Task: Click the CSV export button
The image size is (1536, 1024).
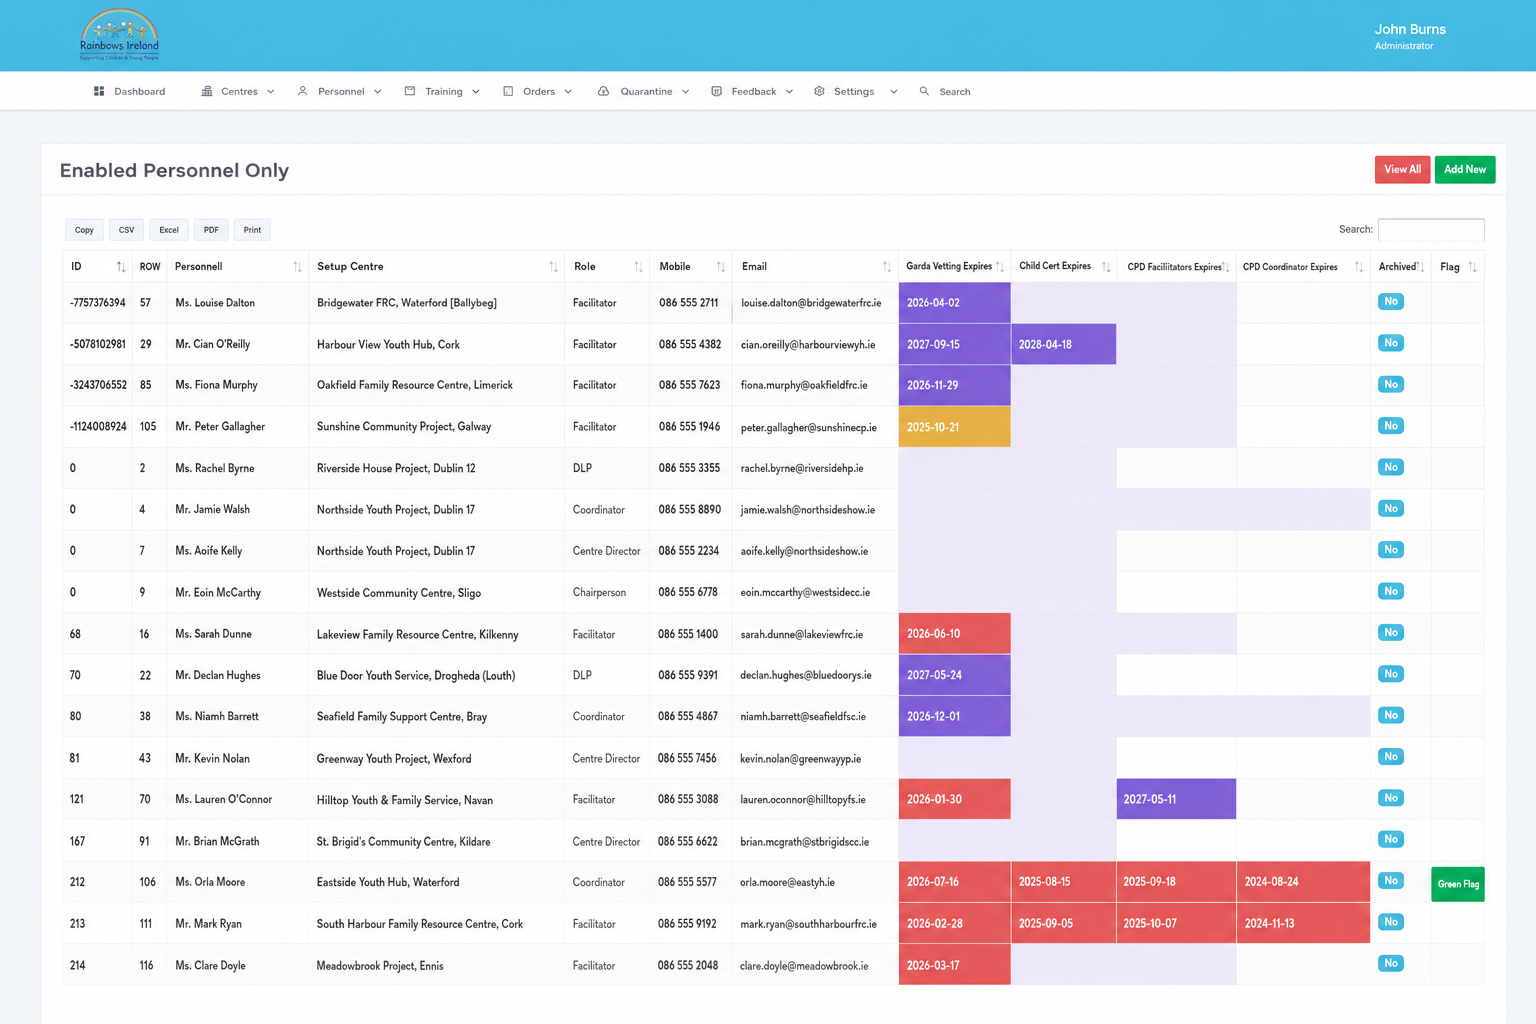Action: (126, 230)
